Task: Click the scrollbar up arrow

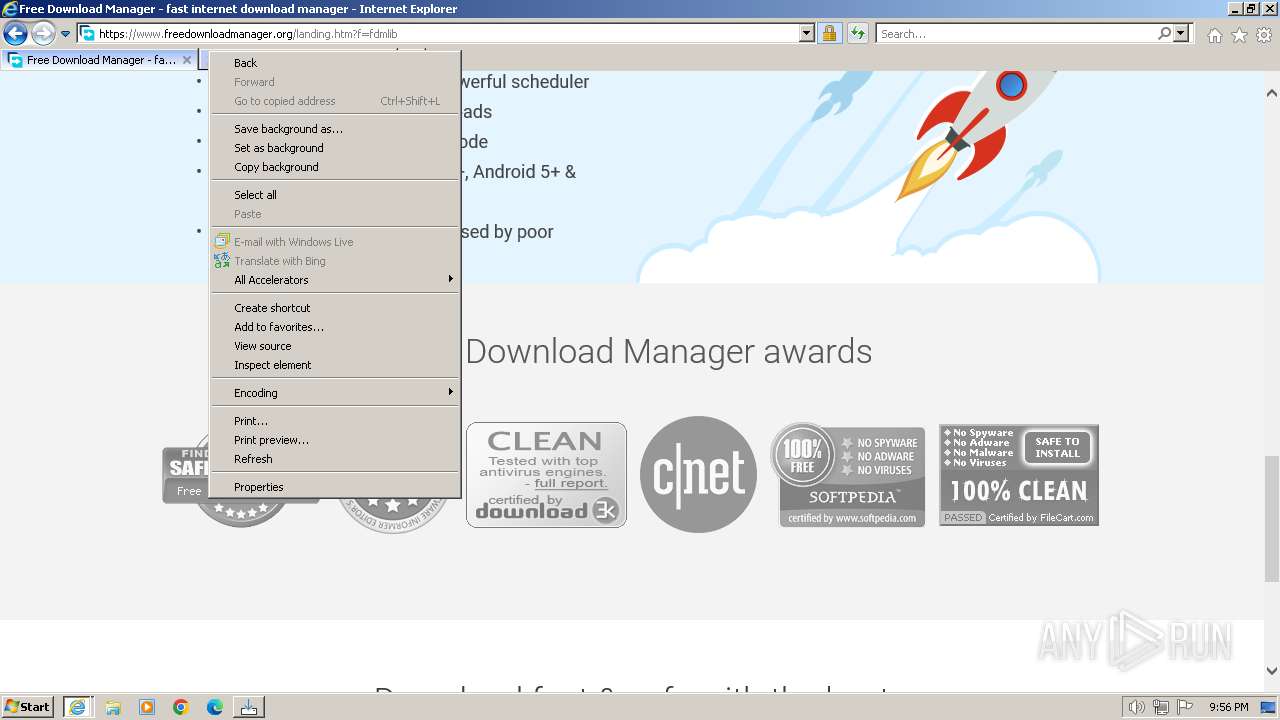Action: [x=1272, y=93]
